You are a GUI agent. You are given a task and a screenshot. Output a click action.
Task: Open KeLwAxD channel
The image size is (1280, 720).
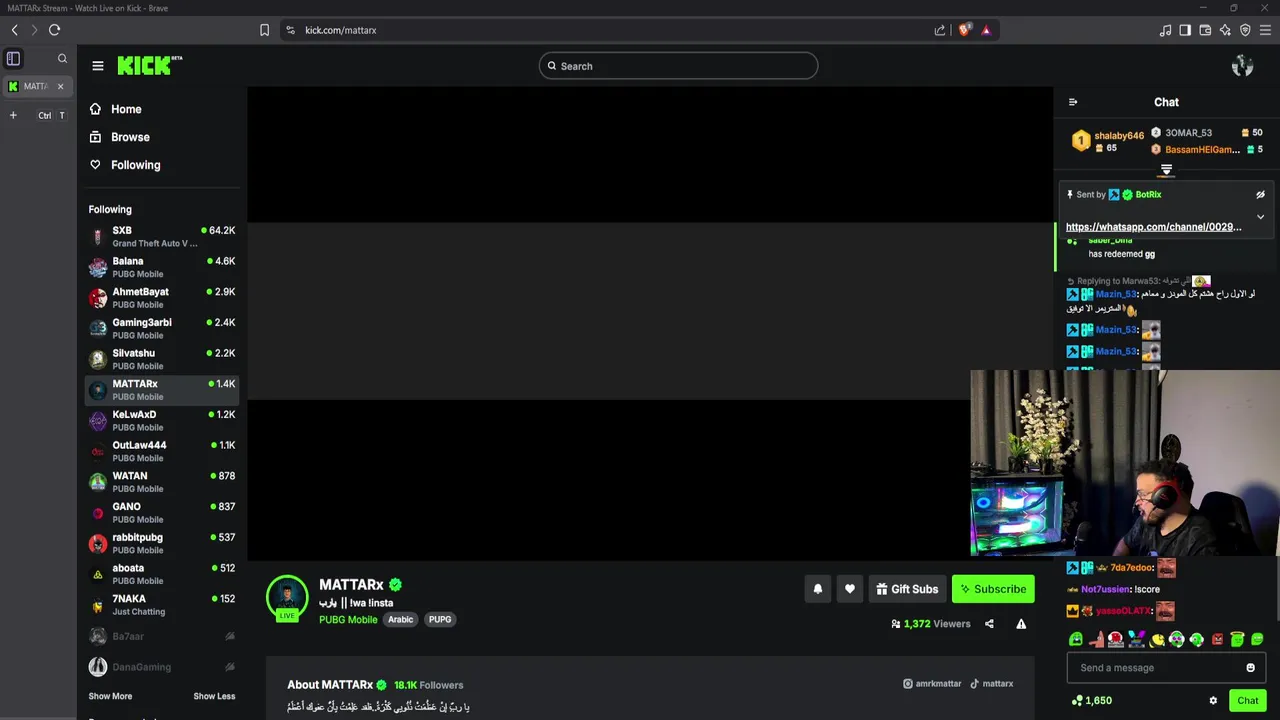162,421
